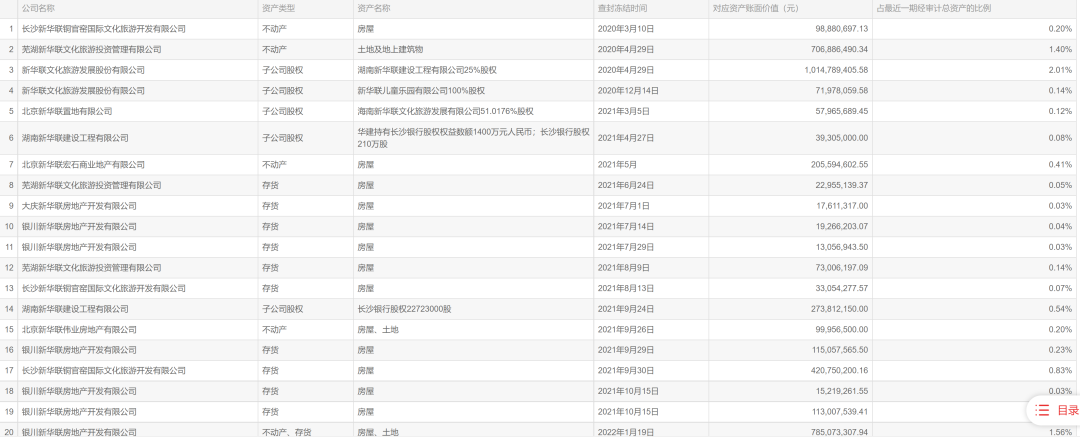Click the date 2022年1月19日

pyautogui.click(x=625, y=432)
